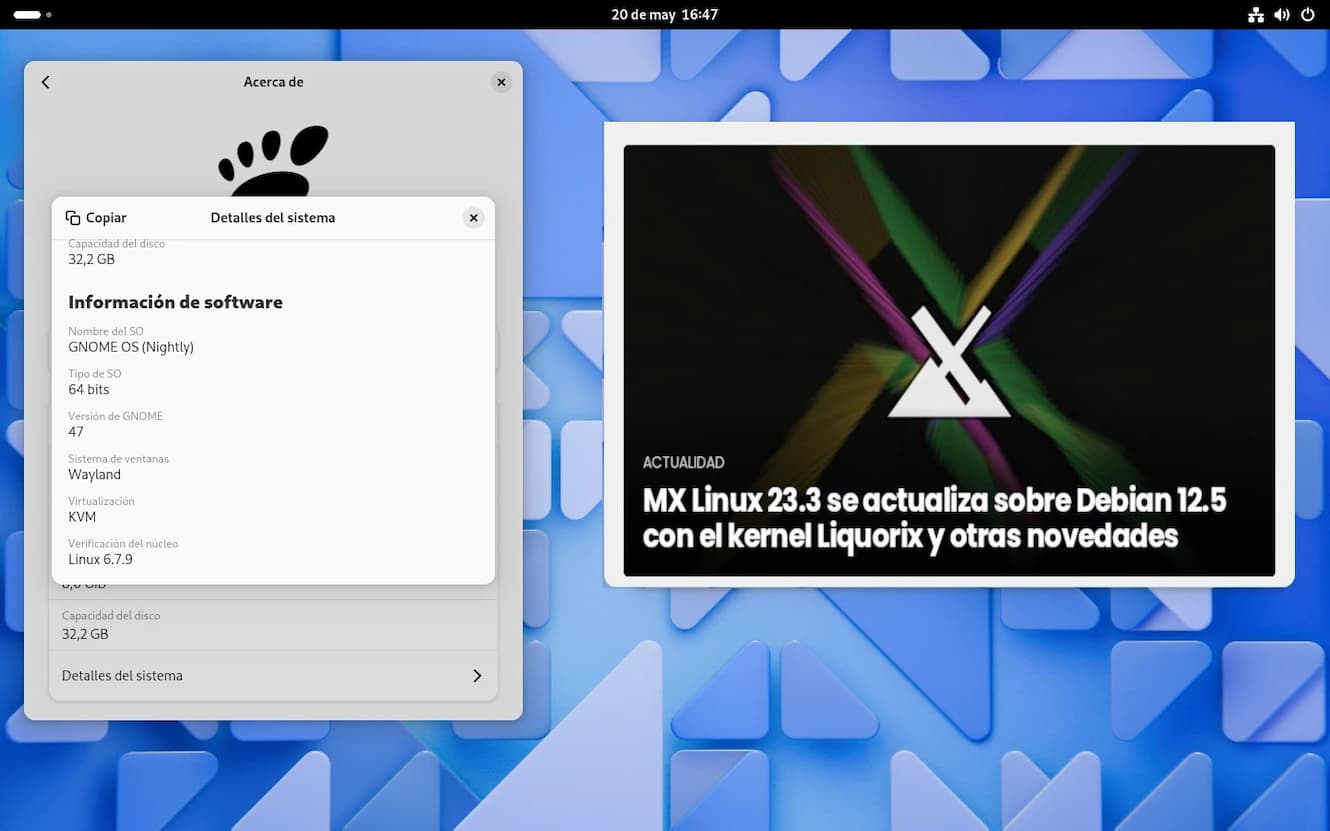This screenshot has height=831, width=1330.
Task: Close the Detalles del sistema dialog
Action: click(x=474, y=218)
